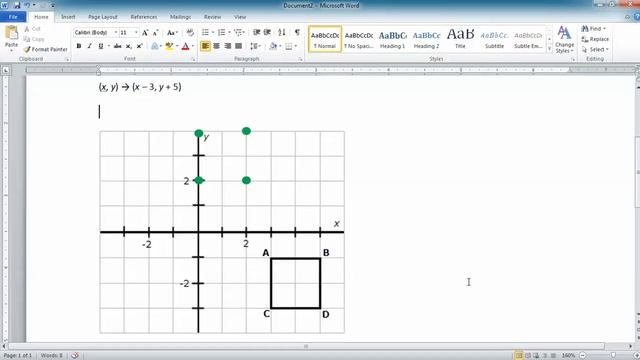Viewport: 640px width, 360px height.
Task: Apply the Title style
Action: 460,39
